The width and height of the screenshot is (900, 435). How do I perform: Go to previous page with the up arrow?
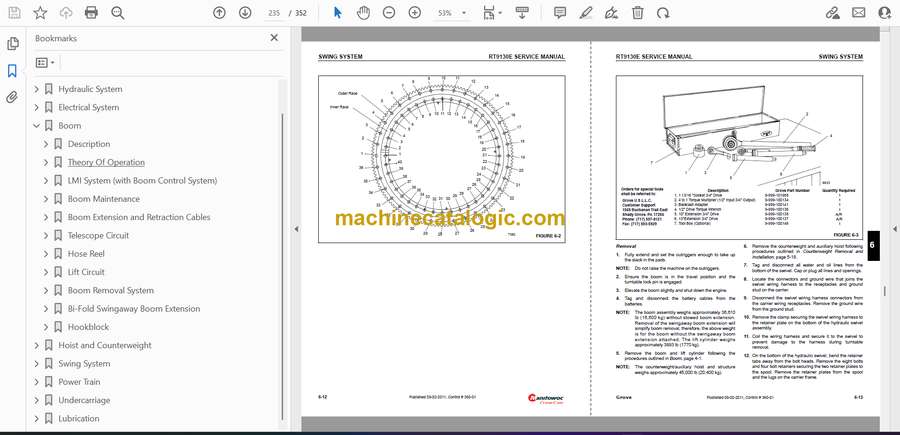pyautogui.click(x=219, y=13)
